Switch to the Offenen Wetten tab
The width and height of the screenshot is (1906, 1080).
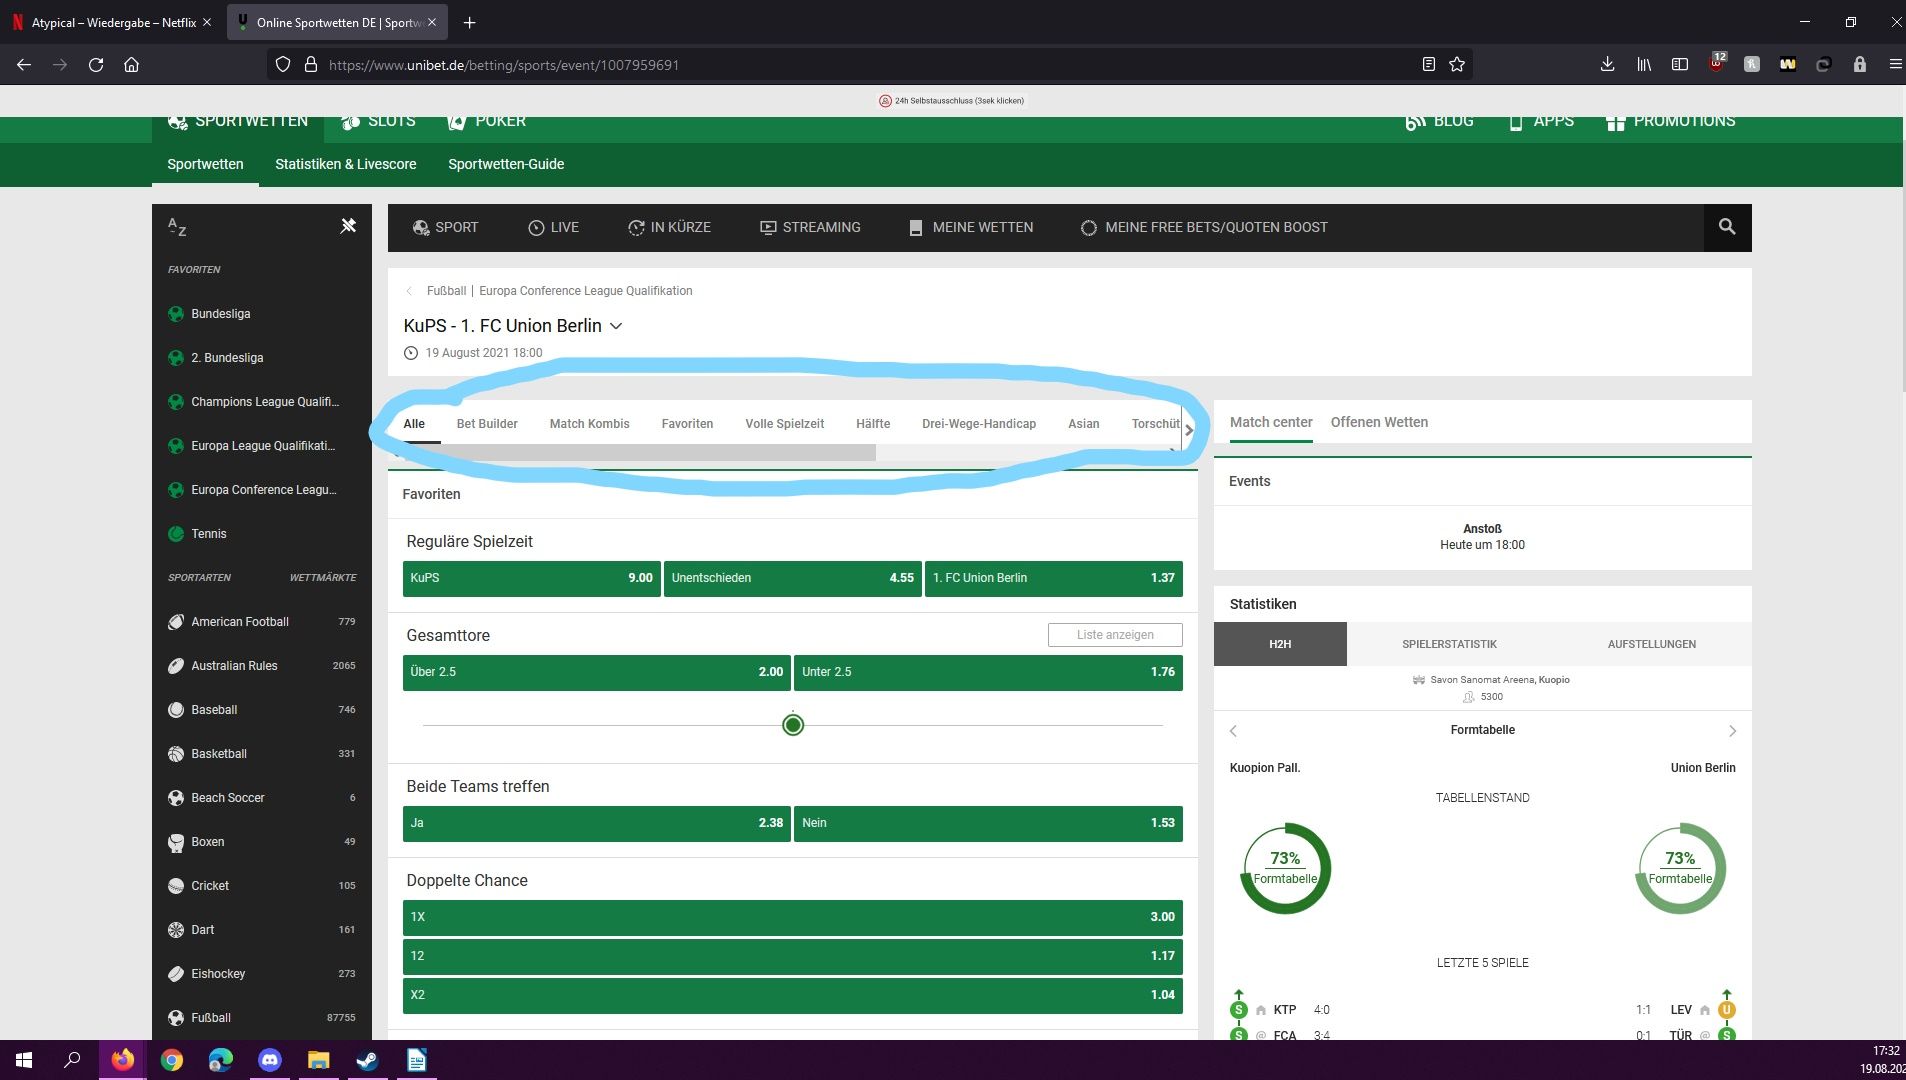click(x=1379, y=422)
